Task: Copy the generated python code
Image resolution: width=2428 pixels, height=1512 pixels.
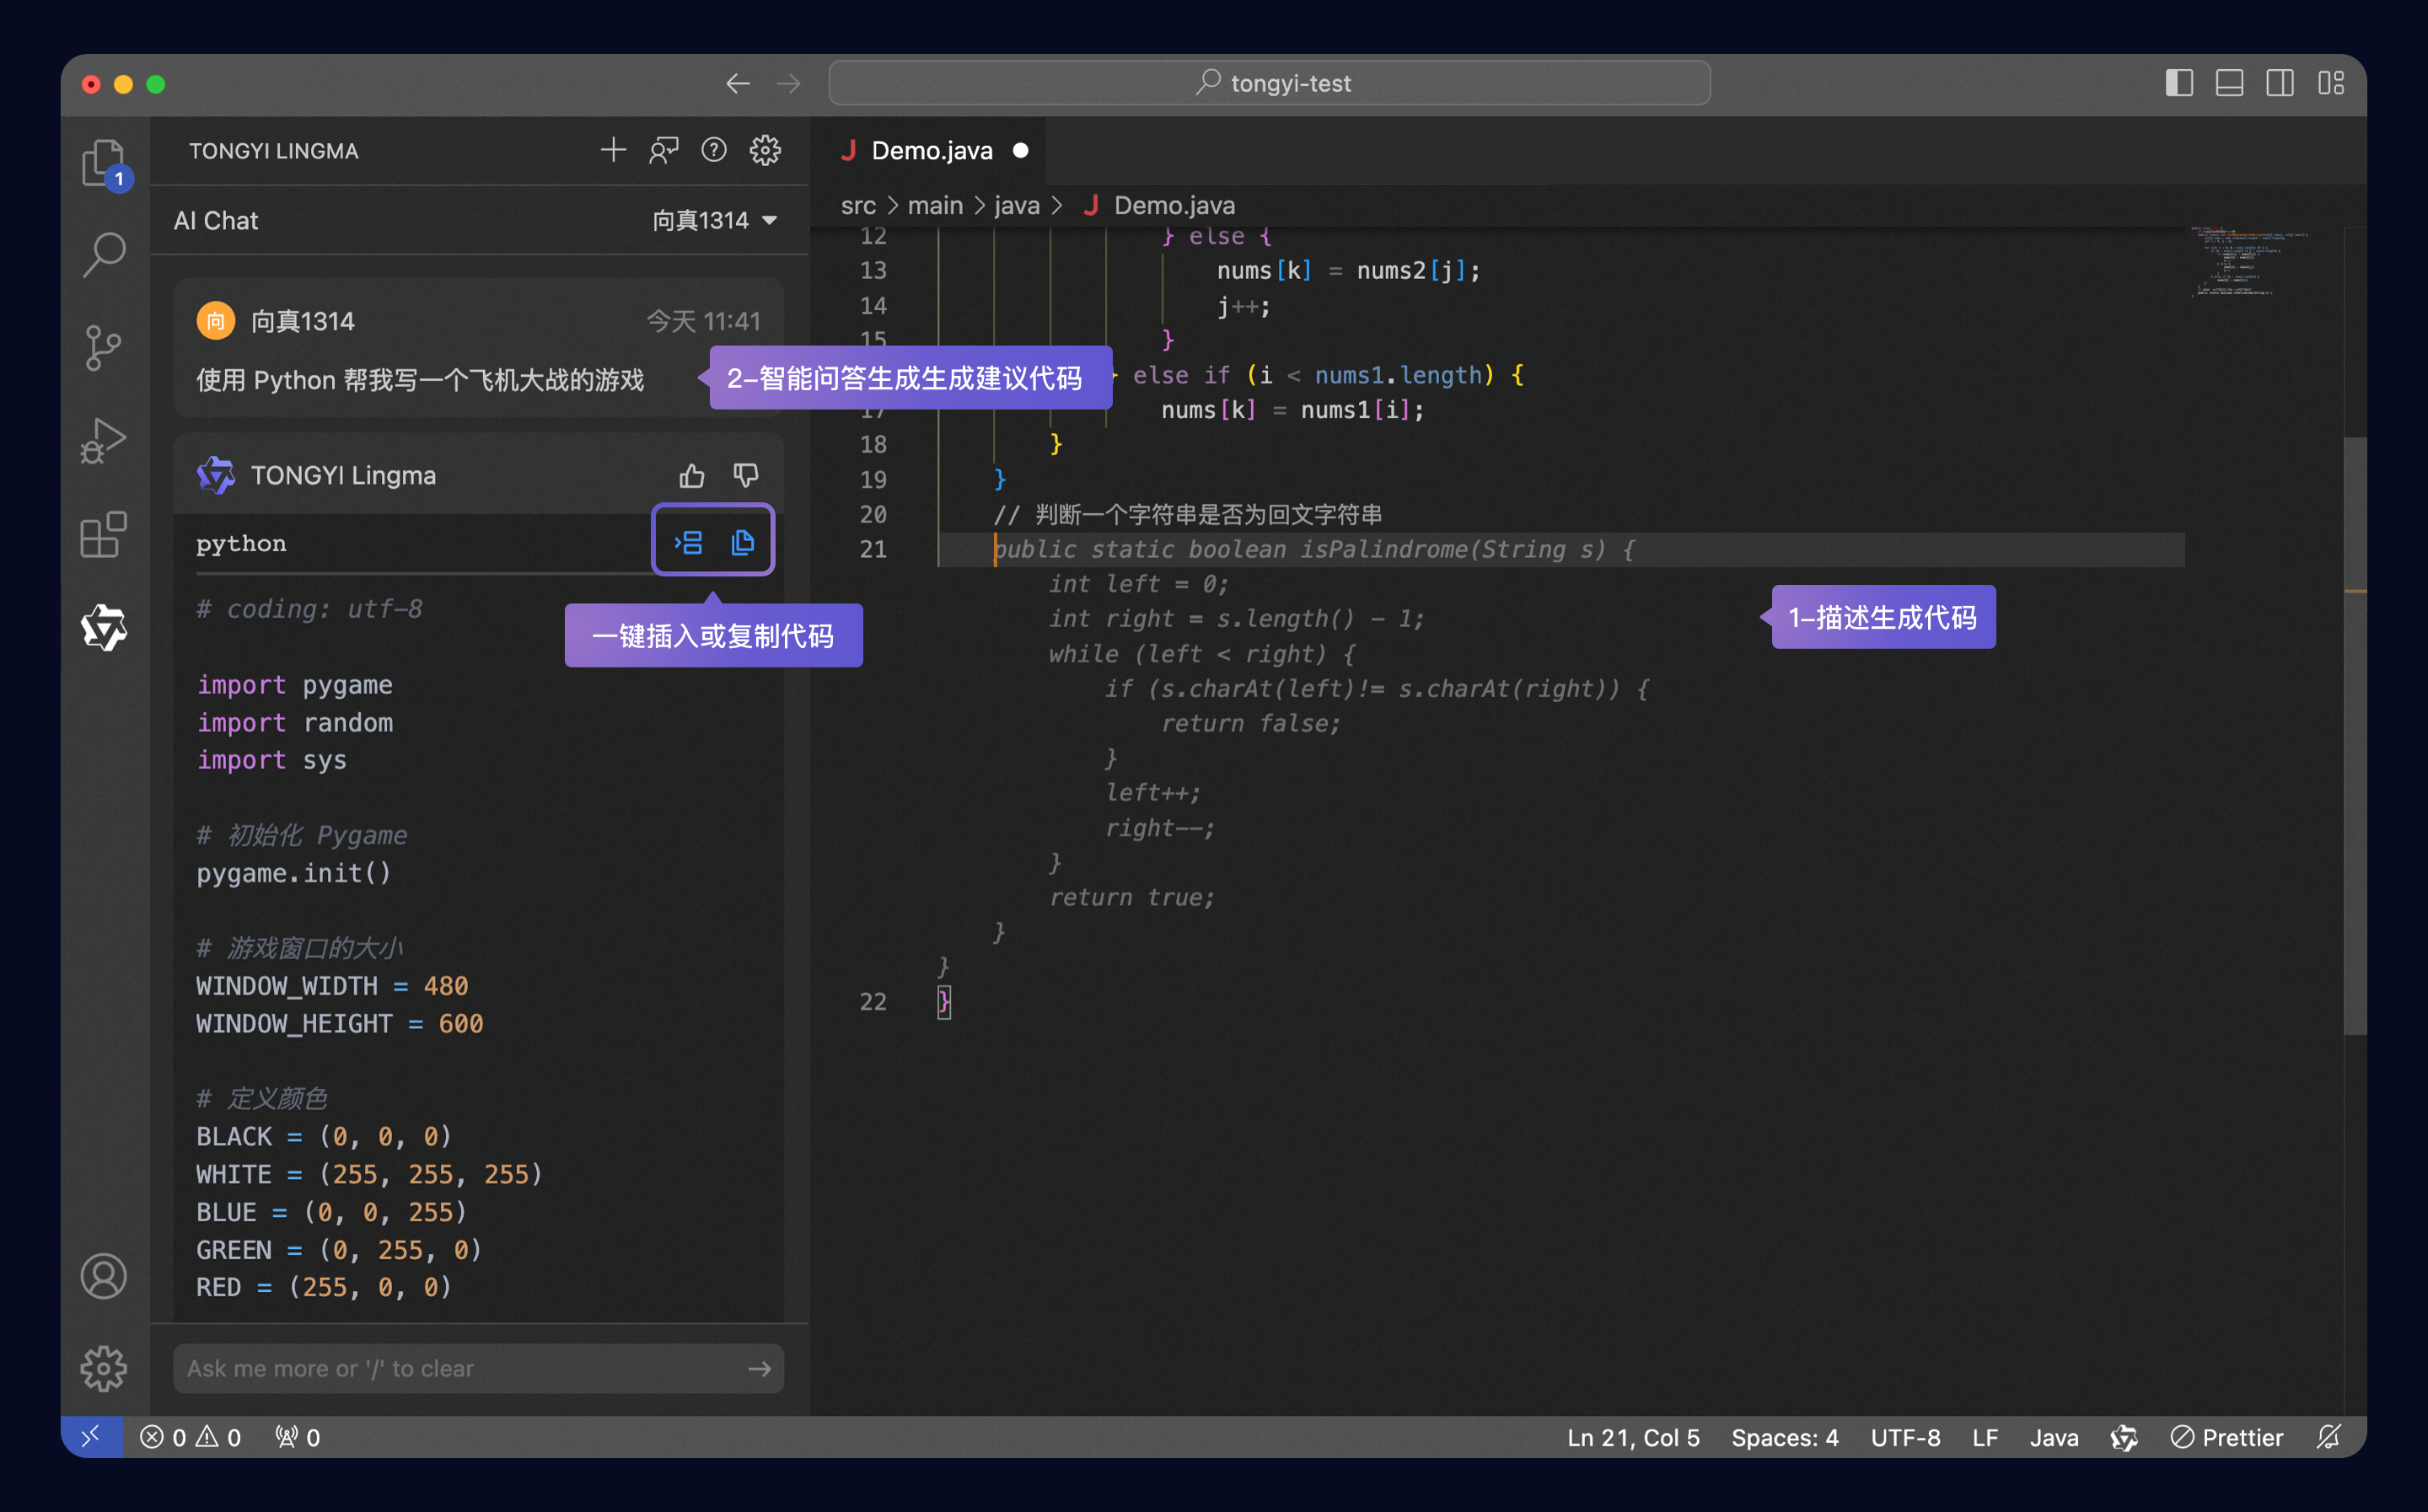Action: click(x=742, y=542)
